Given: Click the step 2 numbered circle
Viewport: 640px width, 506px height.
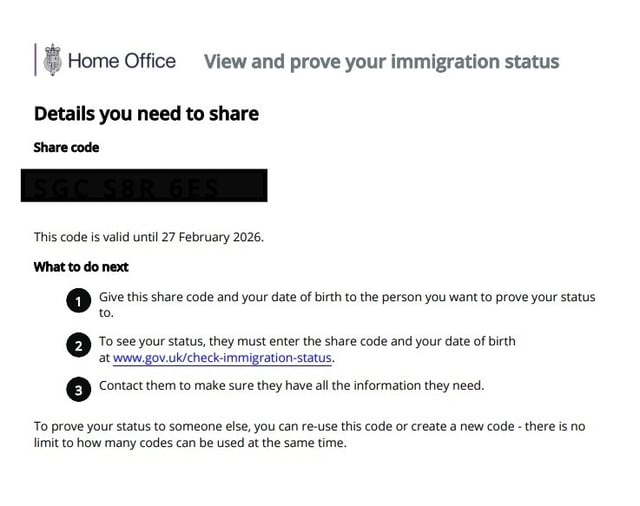Looking at the screenshot, I should (79, 347).
